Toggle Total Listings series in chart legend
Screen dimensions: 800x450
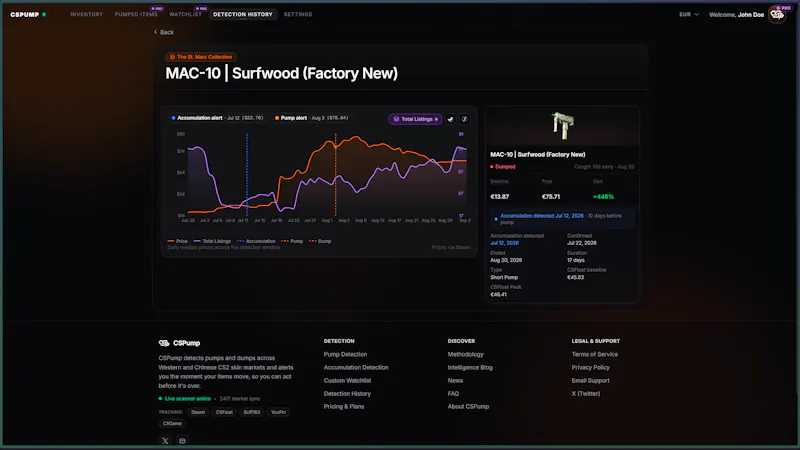(212, 241)
